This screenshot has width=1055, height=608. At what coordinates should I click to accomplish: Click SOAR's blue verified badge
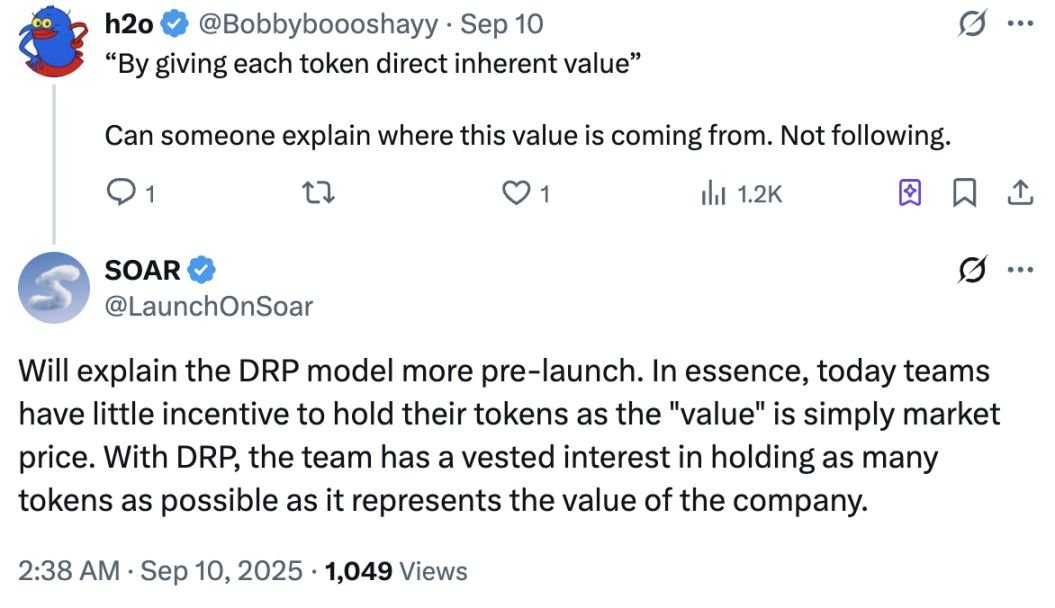click(203, 270)
